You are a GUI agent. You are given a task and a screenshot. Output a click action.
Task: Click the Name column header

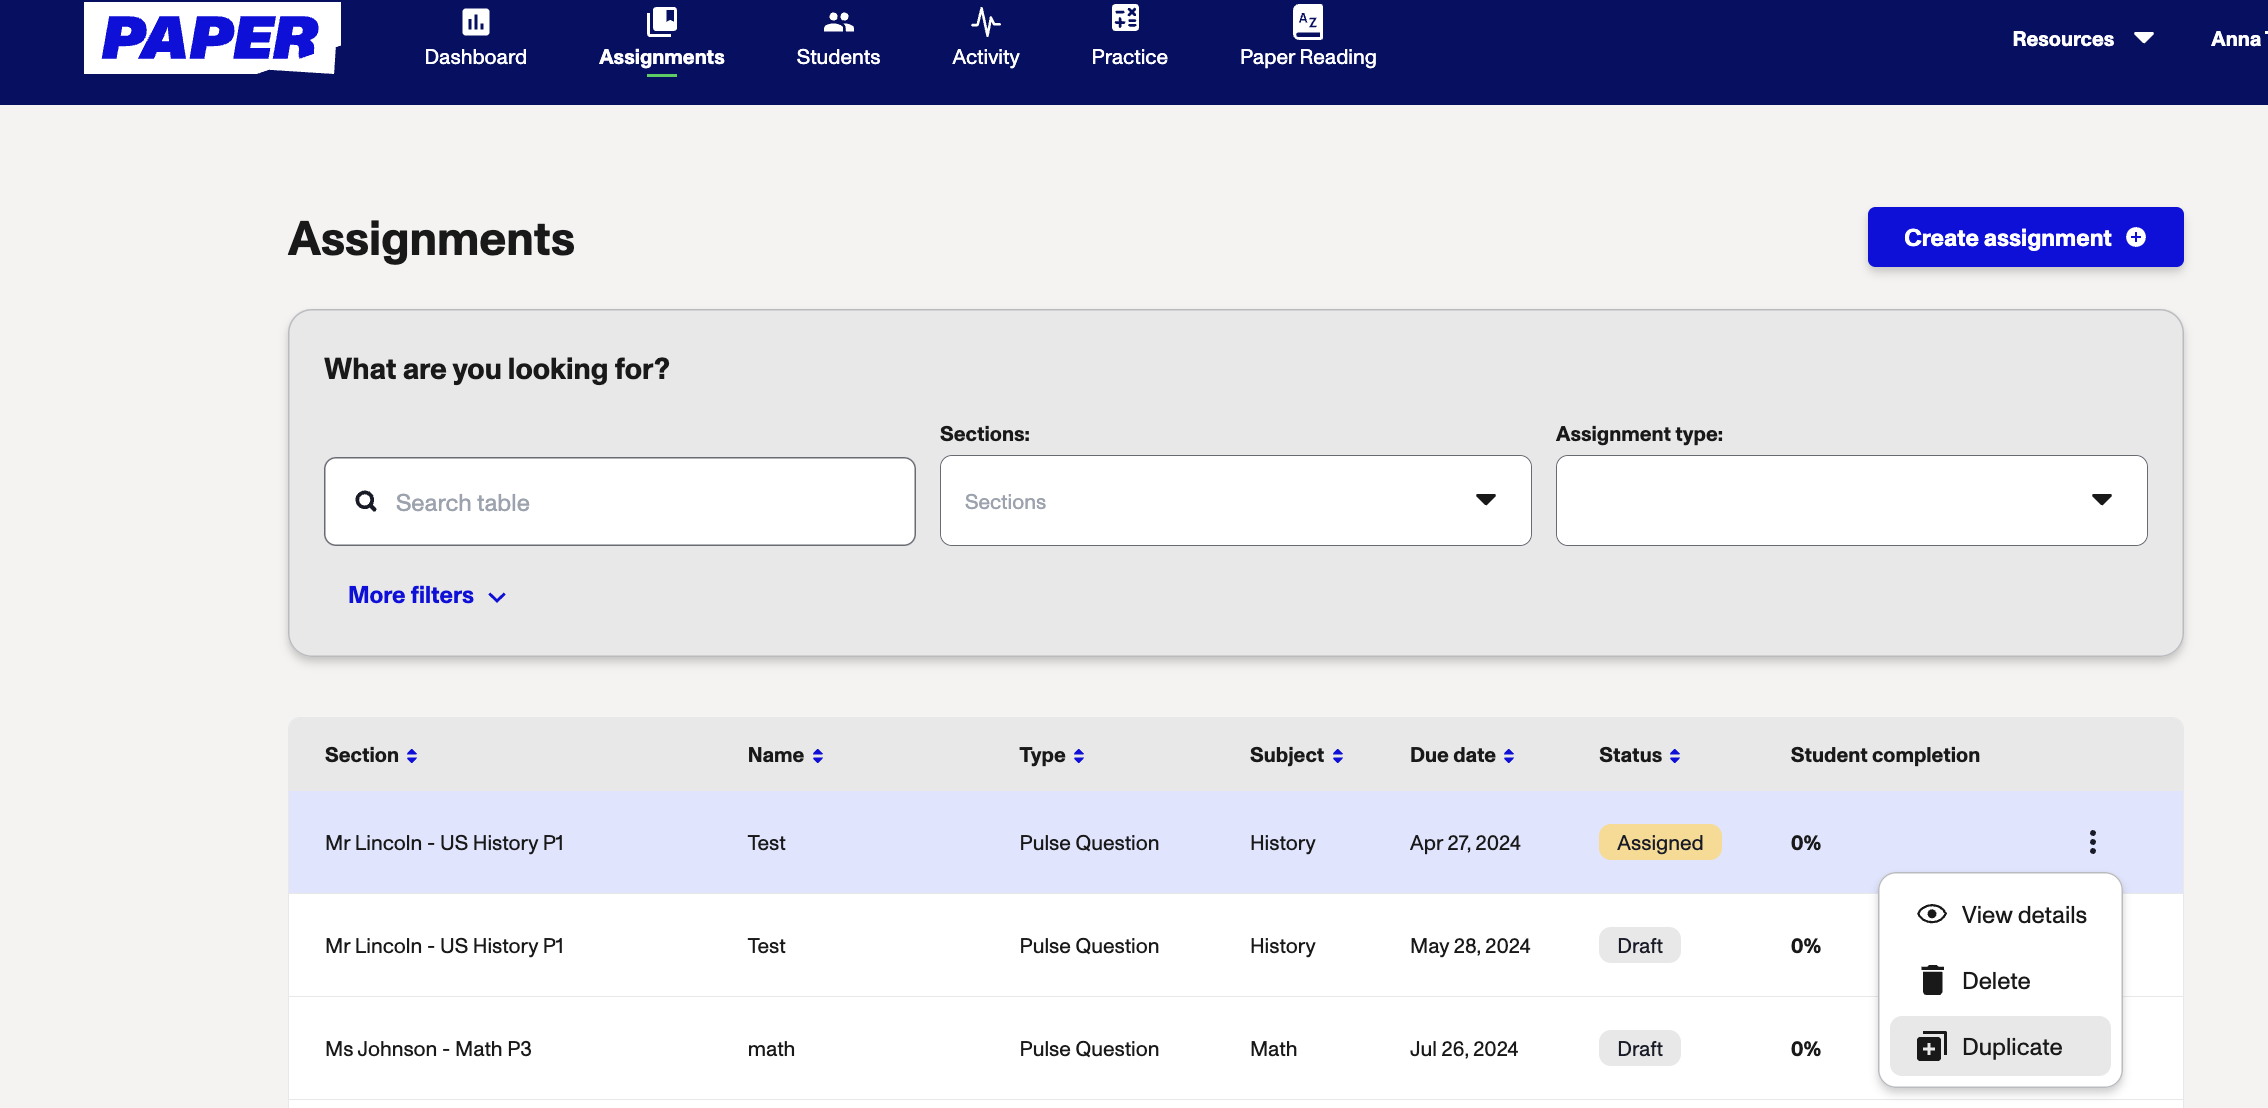tap(775, 755)
